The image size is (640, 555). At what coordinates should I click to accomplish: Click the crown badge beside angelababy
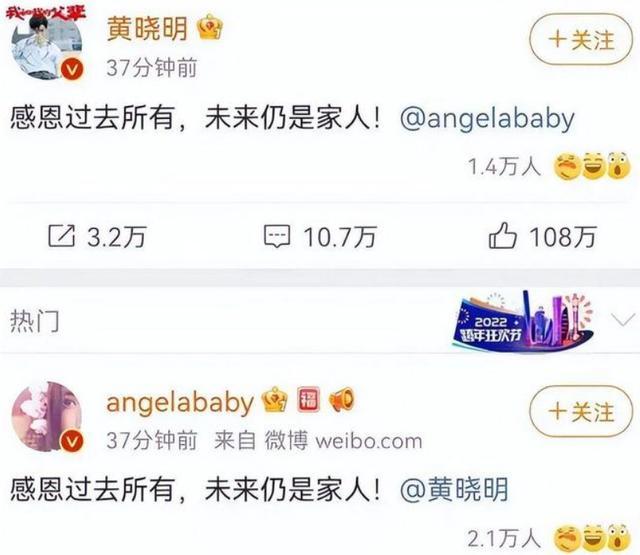coord(275,400)
